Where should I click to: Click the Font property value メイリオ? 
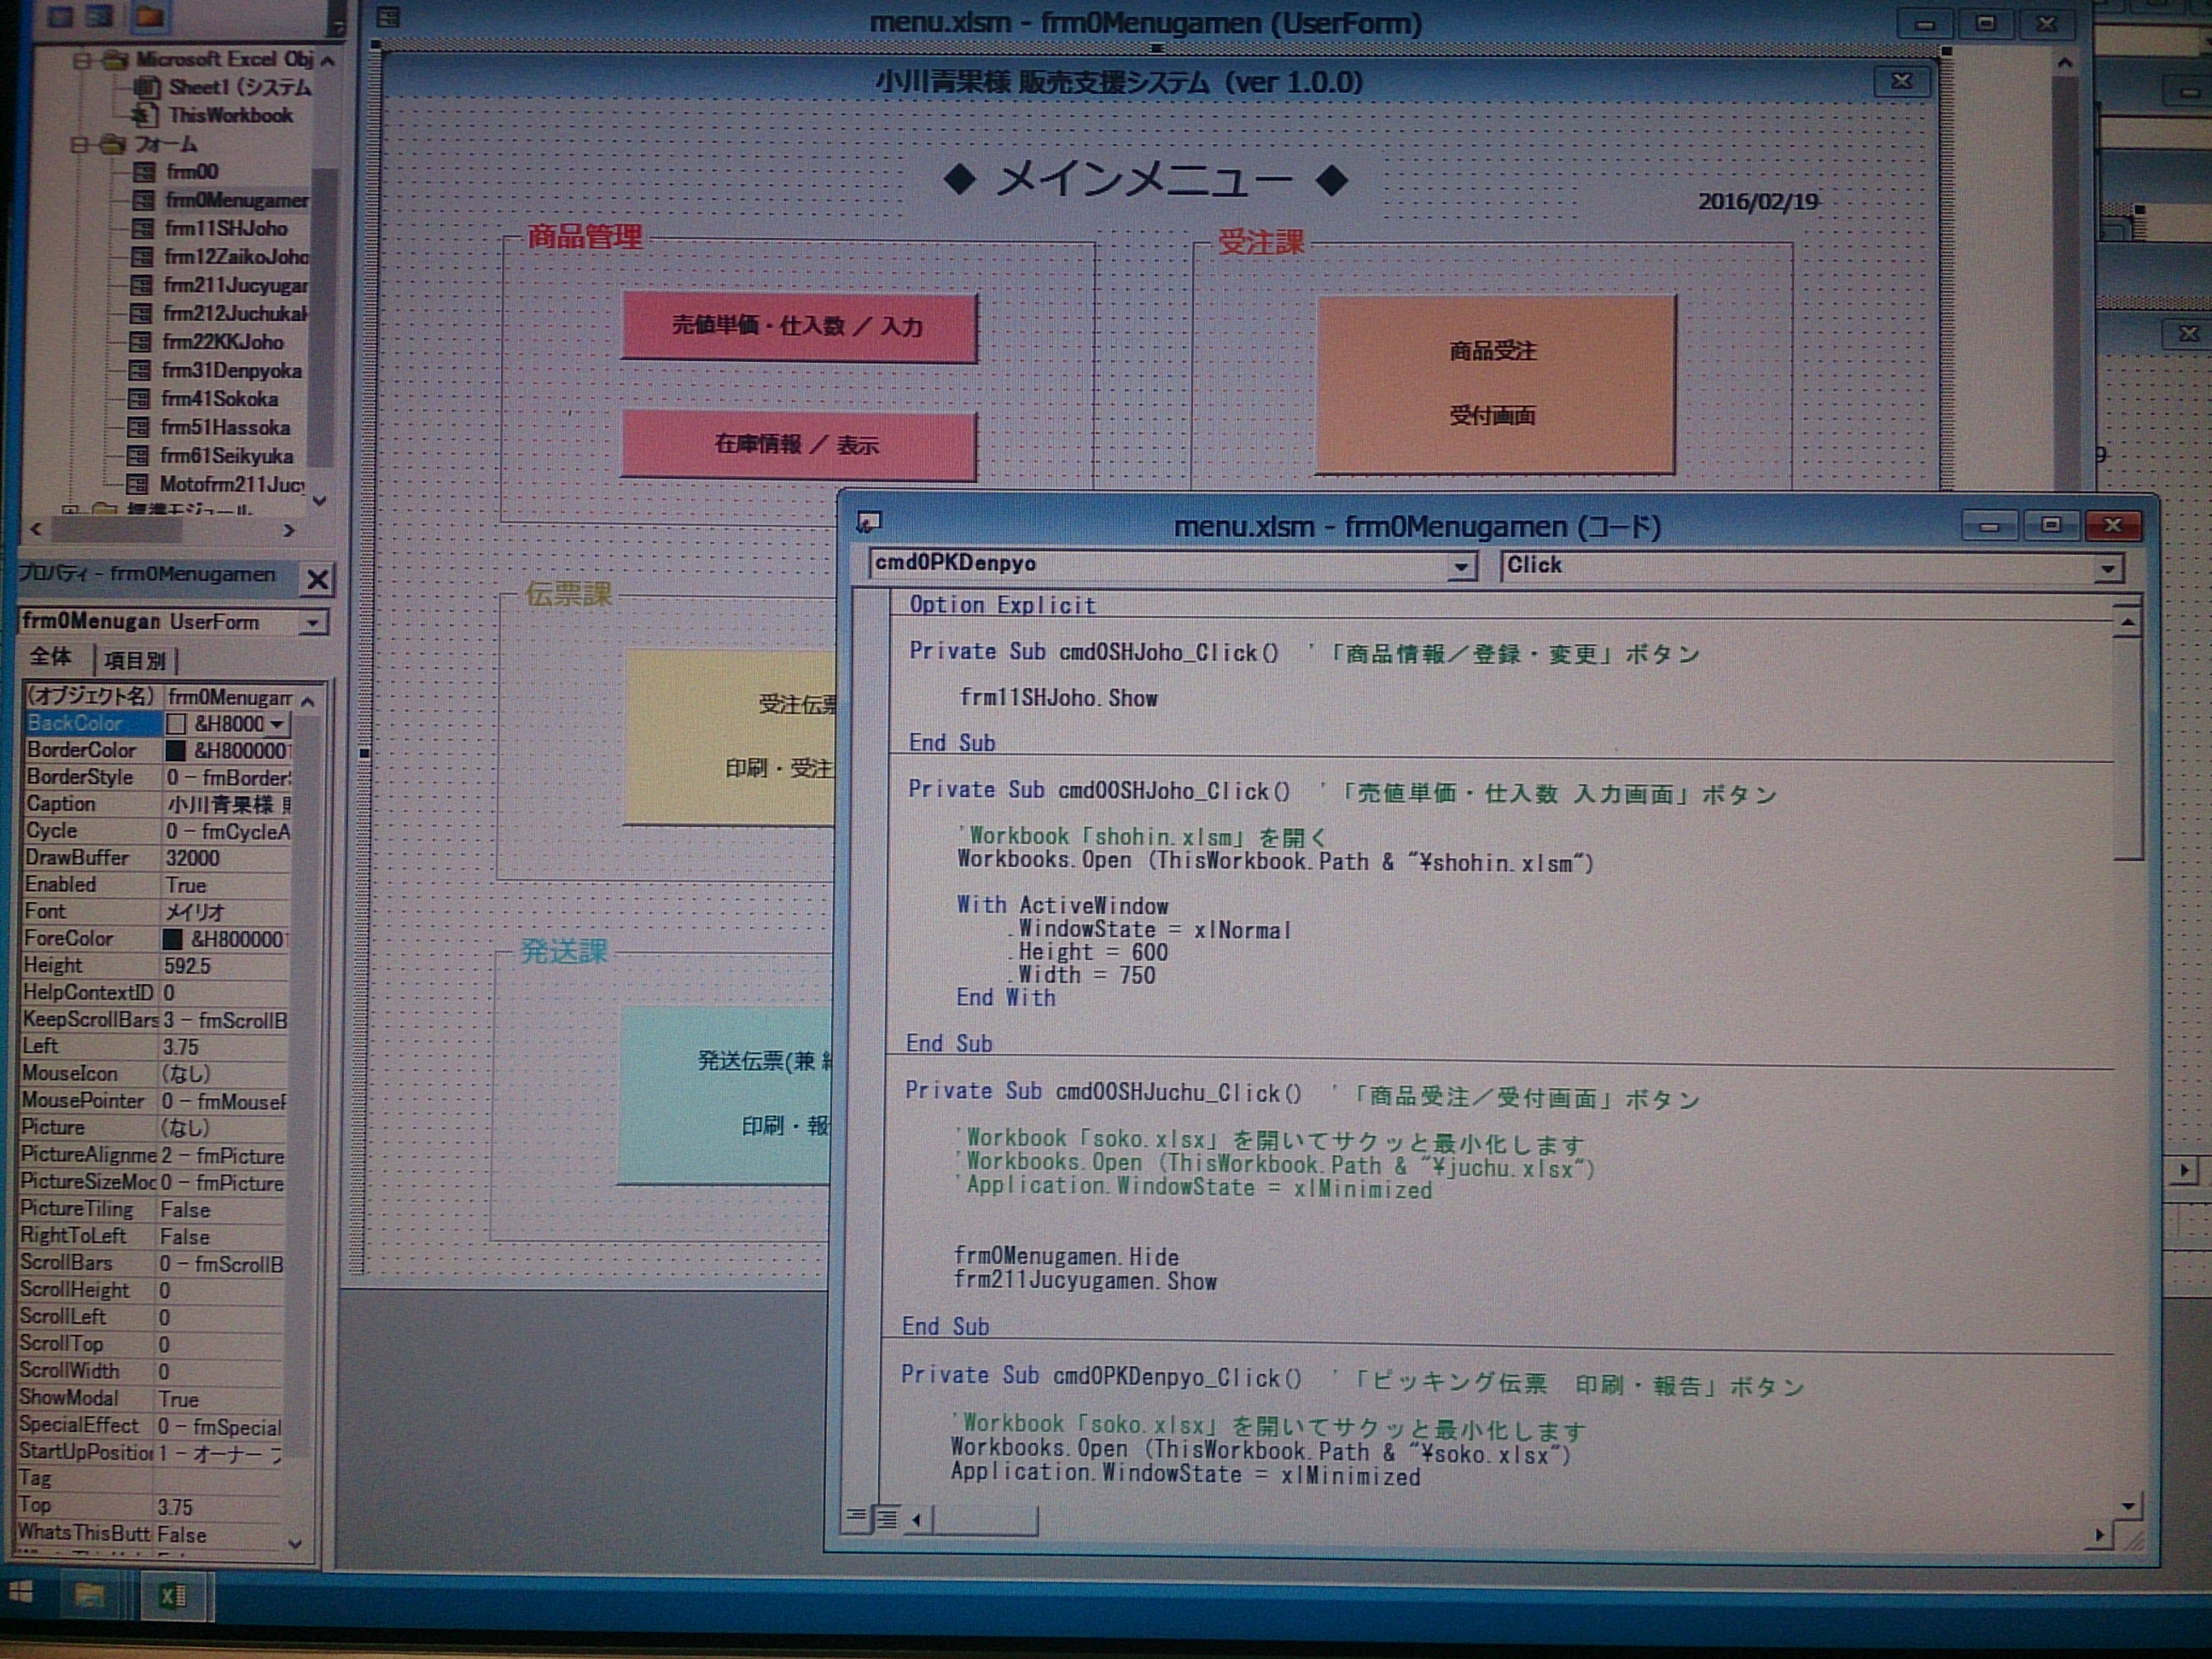tap(226, 912)
